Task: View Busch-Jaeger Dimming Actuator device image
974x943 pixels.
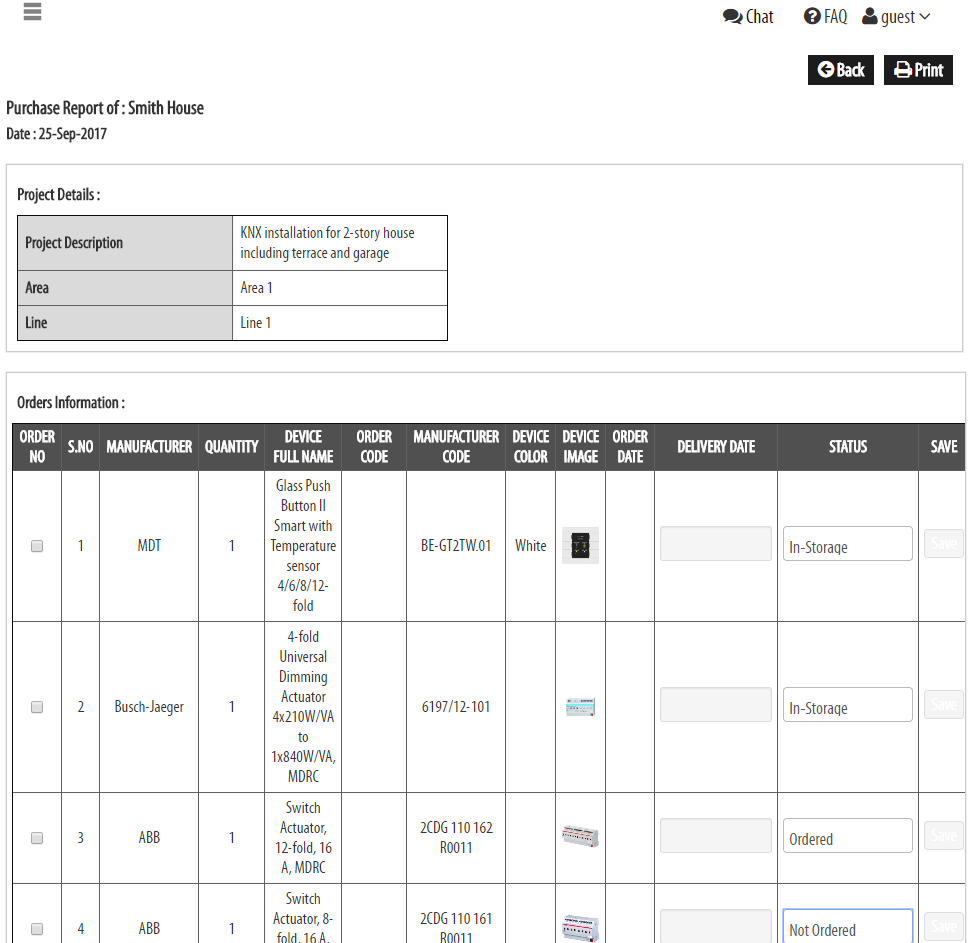Action: (580, 707)
